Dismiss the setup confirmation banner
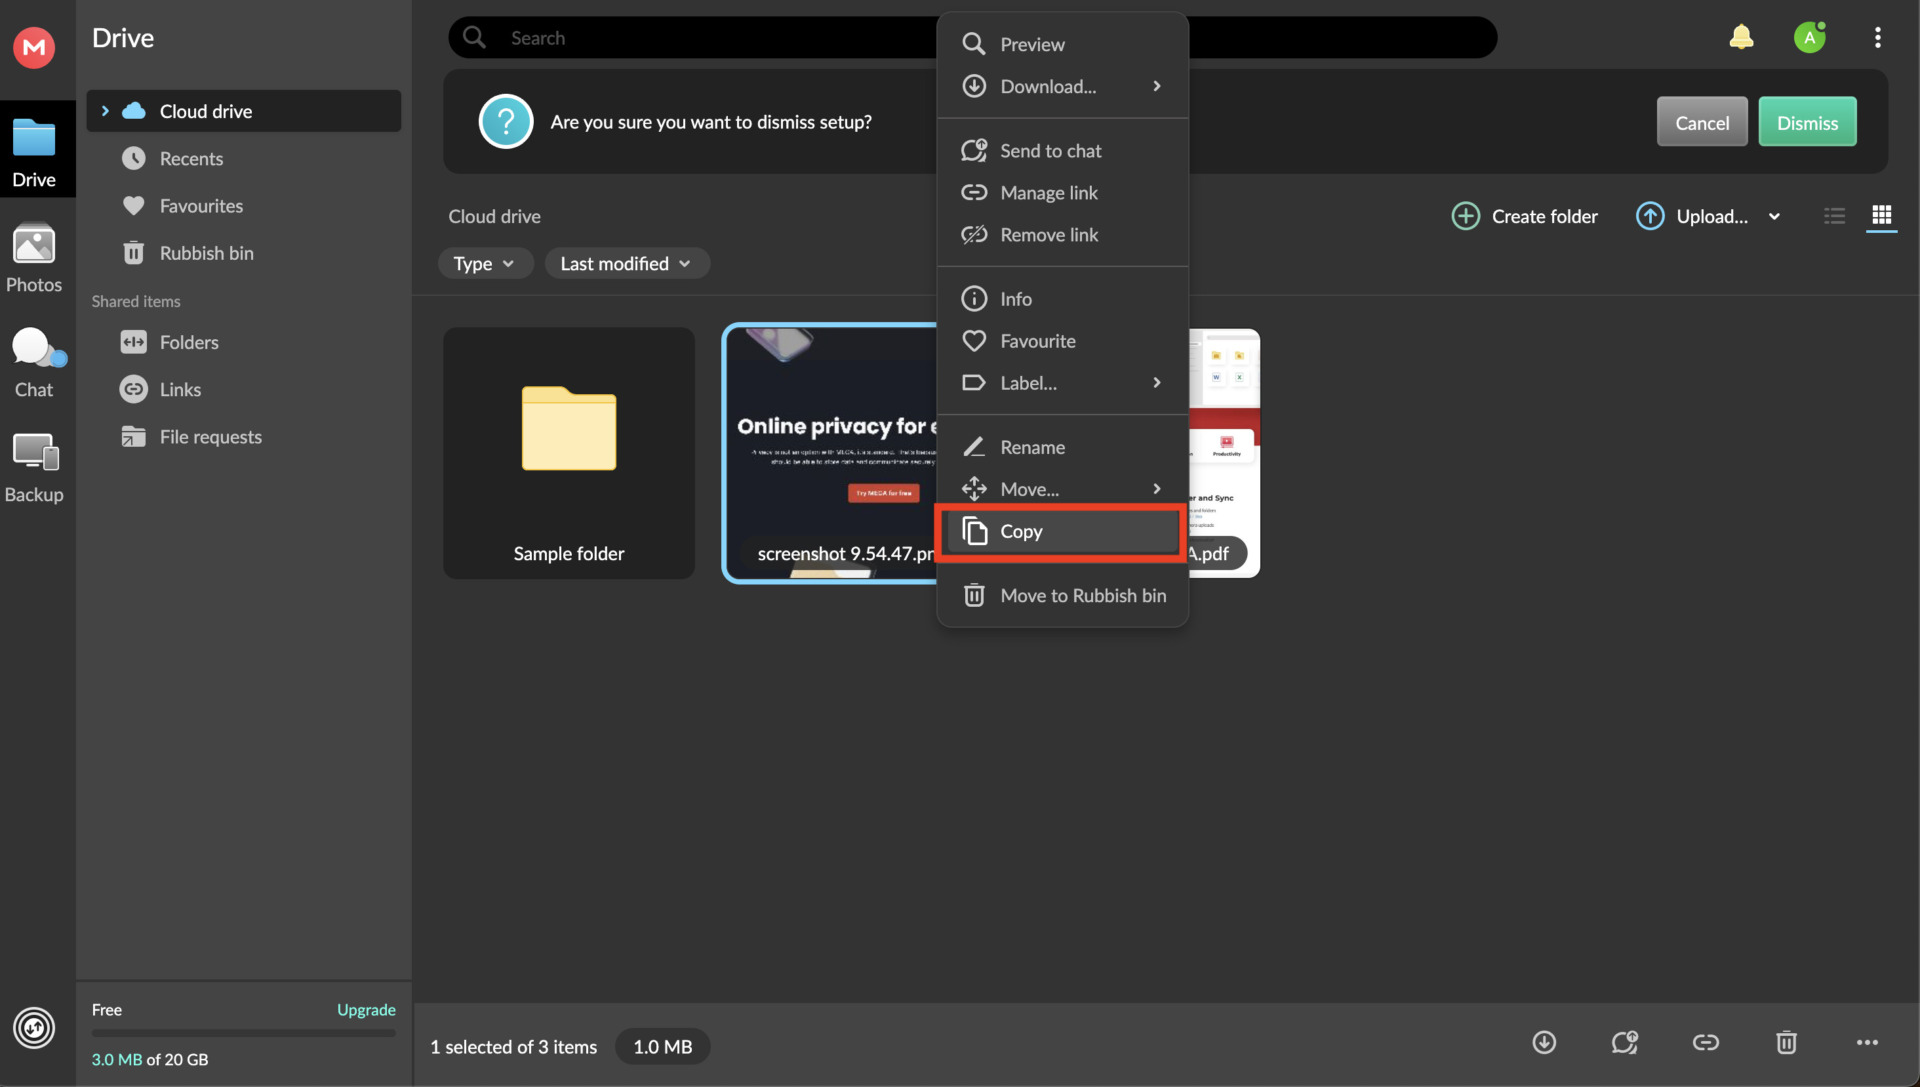This screenshot has height=1087, width=1920. pos(1807,121)
